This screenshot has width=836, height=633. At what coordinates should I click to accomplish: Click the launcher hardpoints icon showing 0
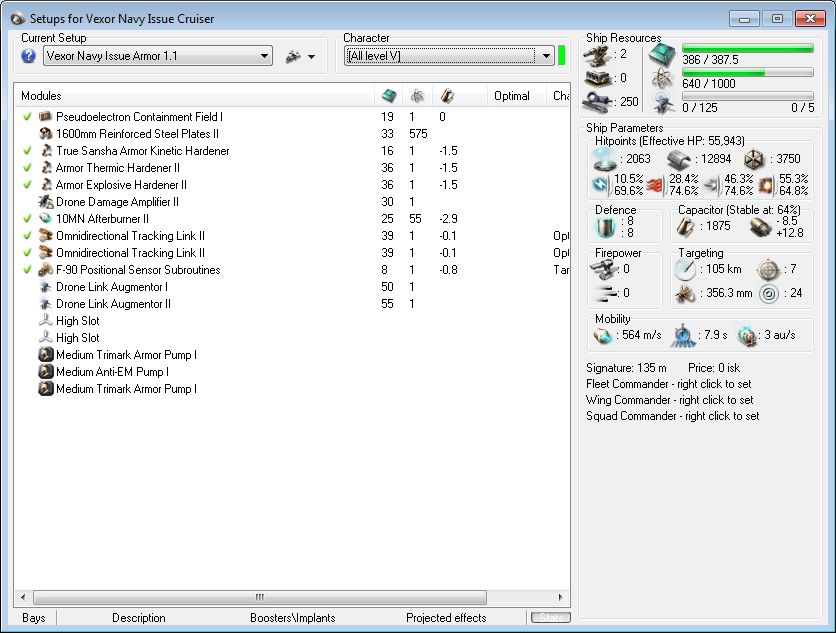click(598, 78)
